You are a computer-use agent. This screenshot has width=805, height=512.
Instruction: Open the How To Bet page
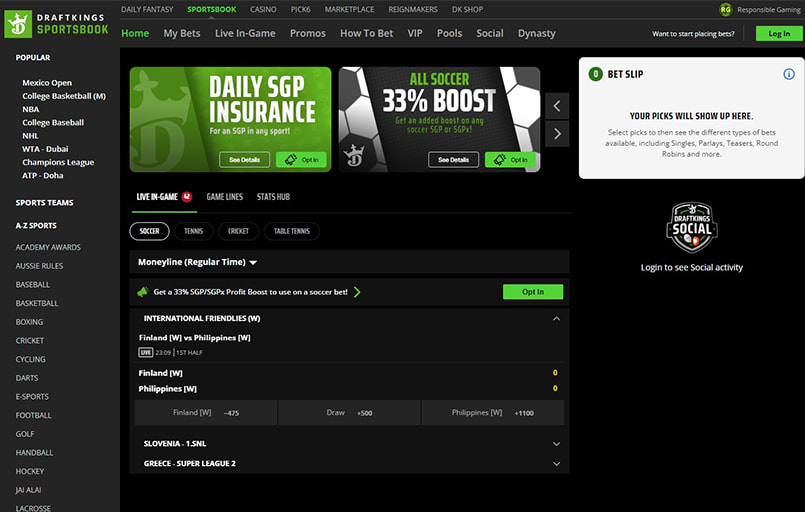click(366, 33)
